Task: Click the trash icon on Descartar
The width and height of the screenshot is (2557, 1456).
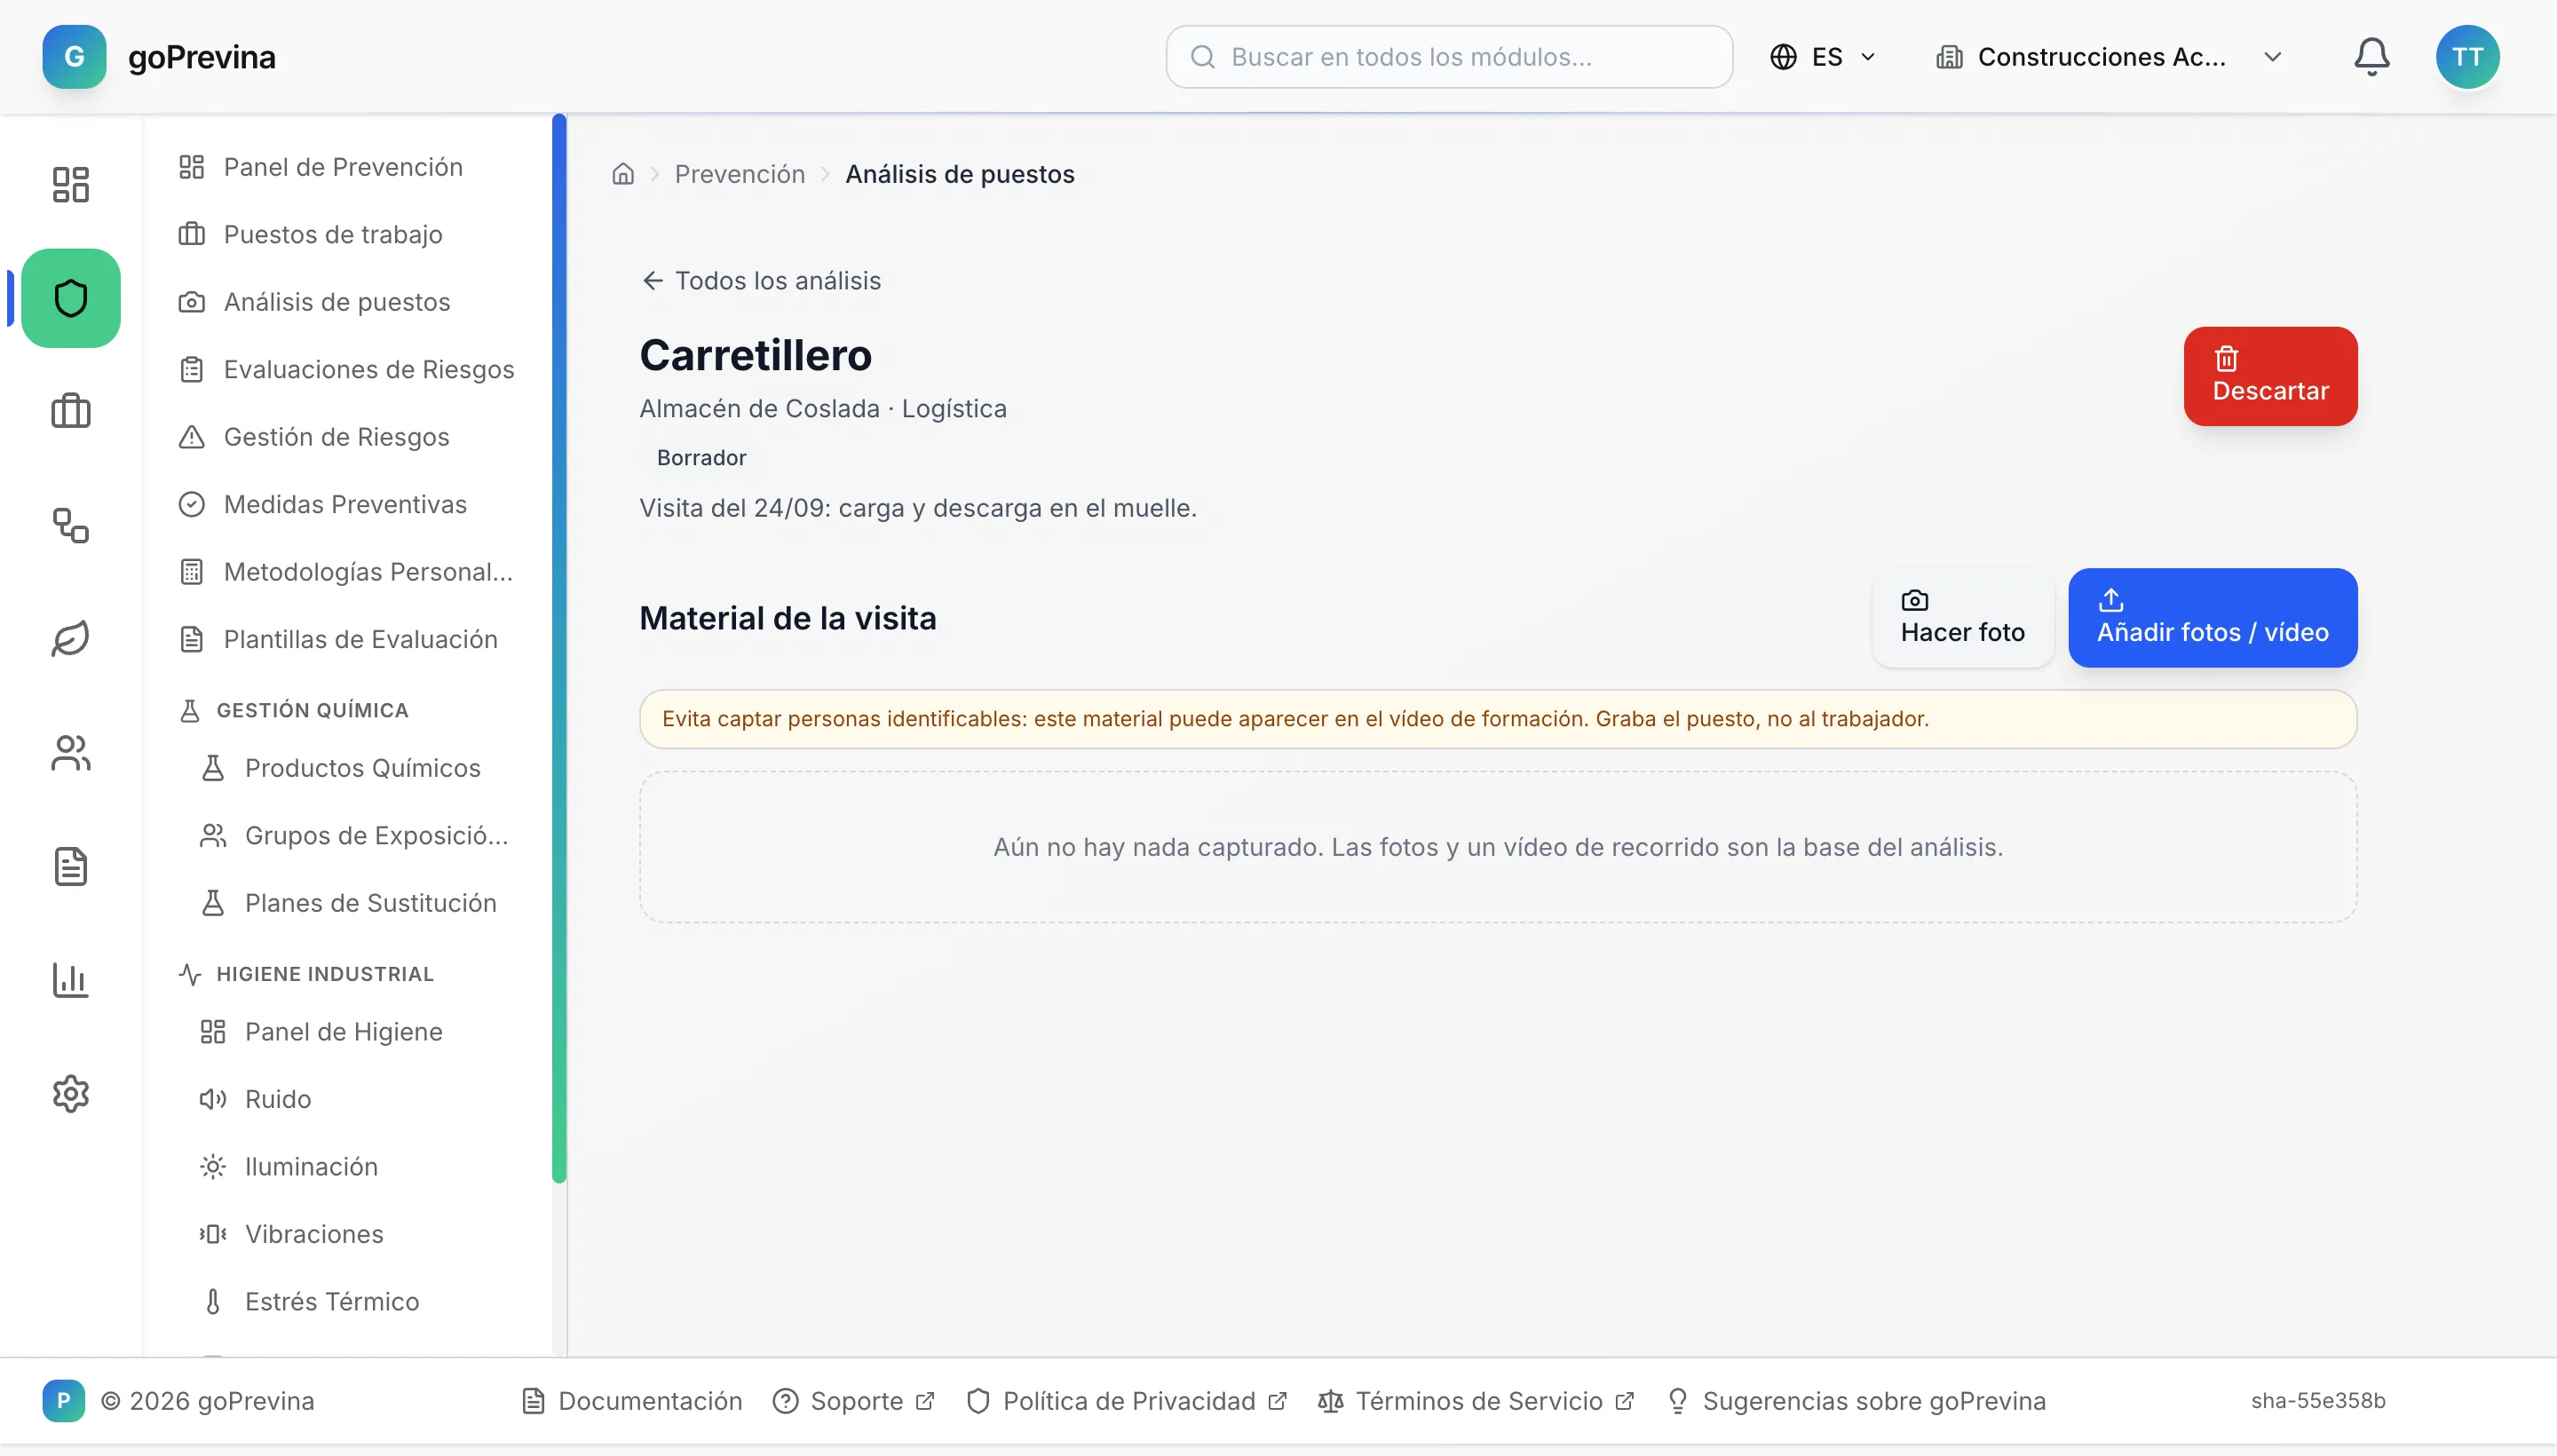Action: click(x=2226, y=358)
